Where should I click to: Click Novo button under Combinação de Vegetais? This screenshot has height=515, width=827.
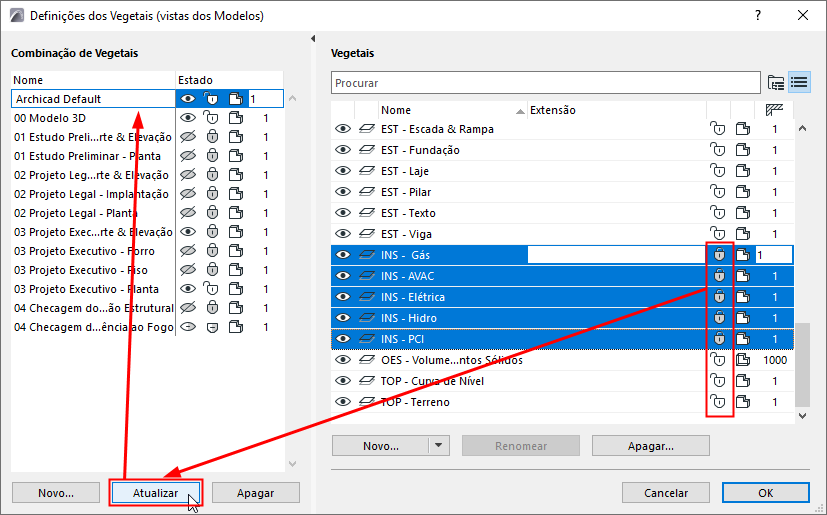tap(56, 493)
